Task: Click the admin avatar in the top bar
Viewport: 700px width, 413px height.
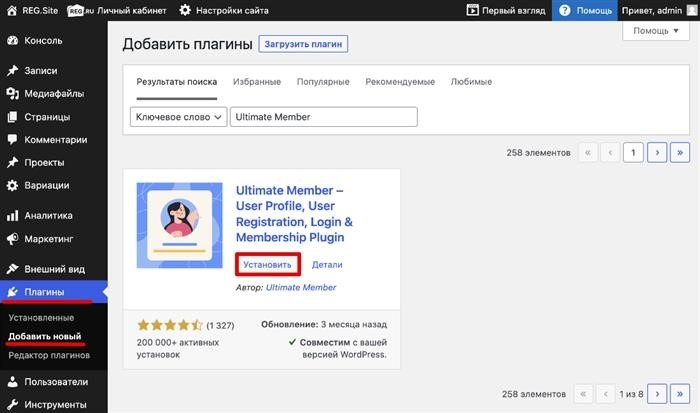Action: [x=692, y=10]
